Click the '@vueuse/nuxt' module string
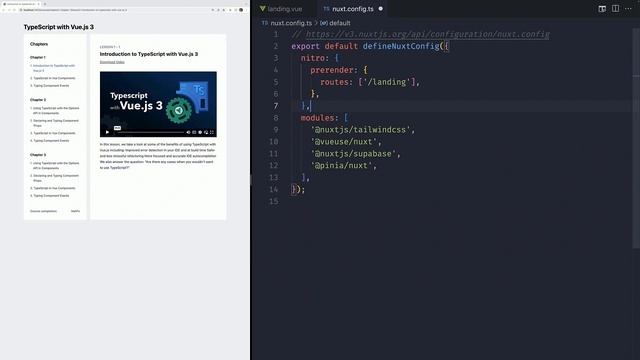Screen dimensions: 640x360 tap(344, 142)
